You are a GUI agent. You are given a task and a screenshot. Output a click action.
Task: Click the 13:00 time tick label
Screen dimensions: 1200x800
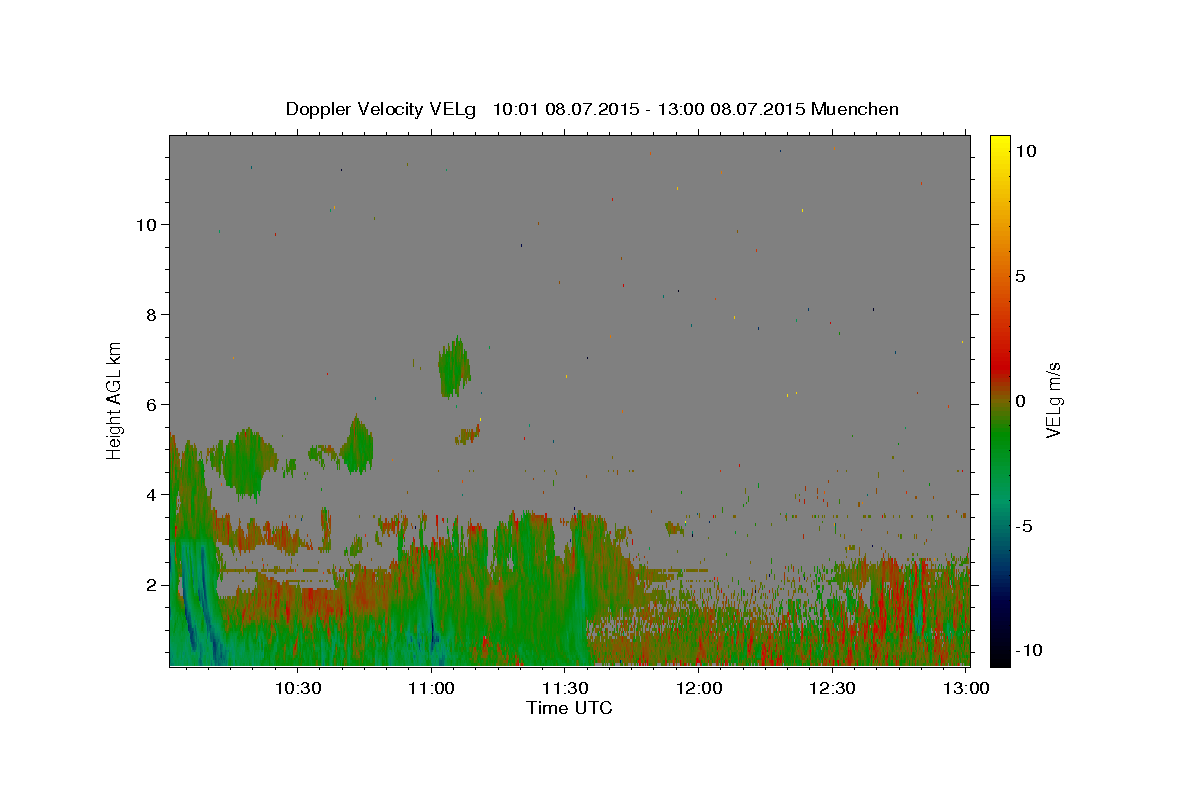click(965, 688)
